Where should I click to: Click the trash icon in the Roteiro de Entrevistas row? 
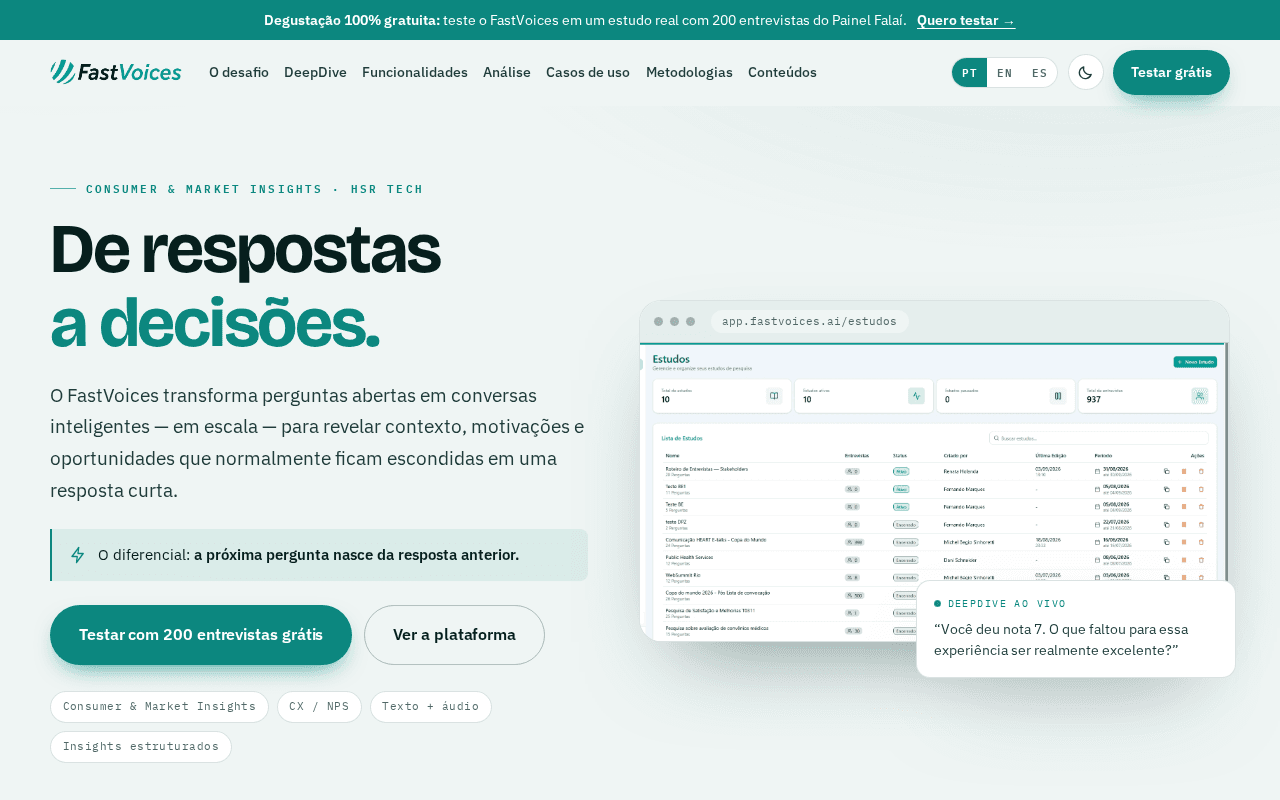tap(1201, 471)
